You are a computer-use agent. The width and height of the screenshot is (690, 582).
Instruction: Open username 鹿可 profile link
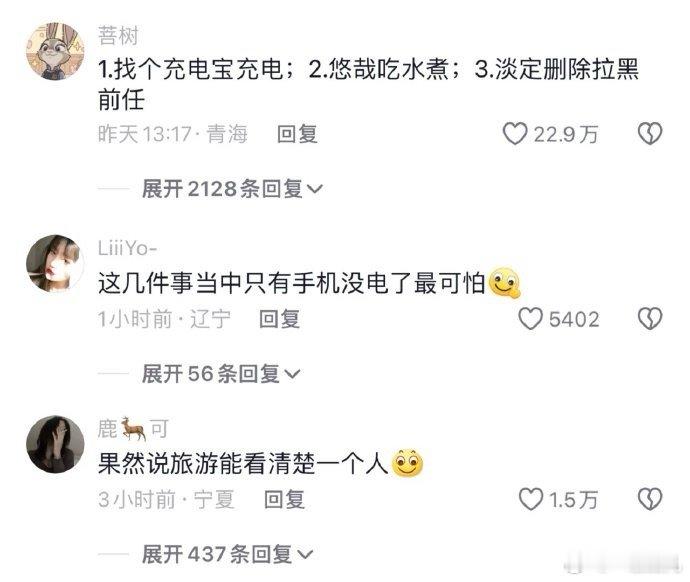[133, 428]
